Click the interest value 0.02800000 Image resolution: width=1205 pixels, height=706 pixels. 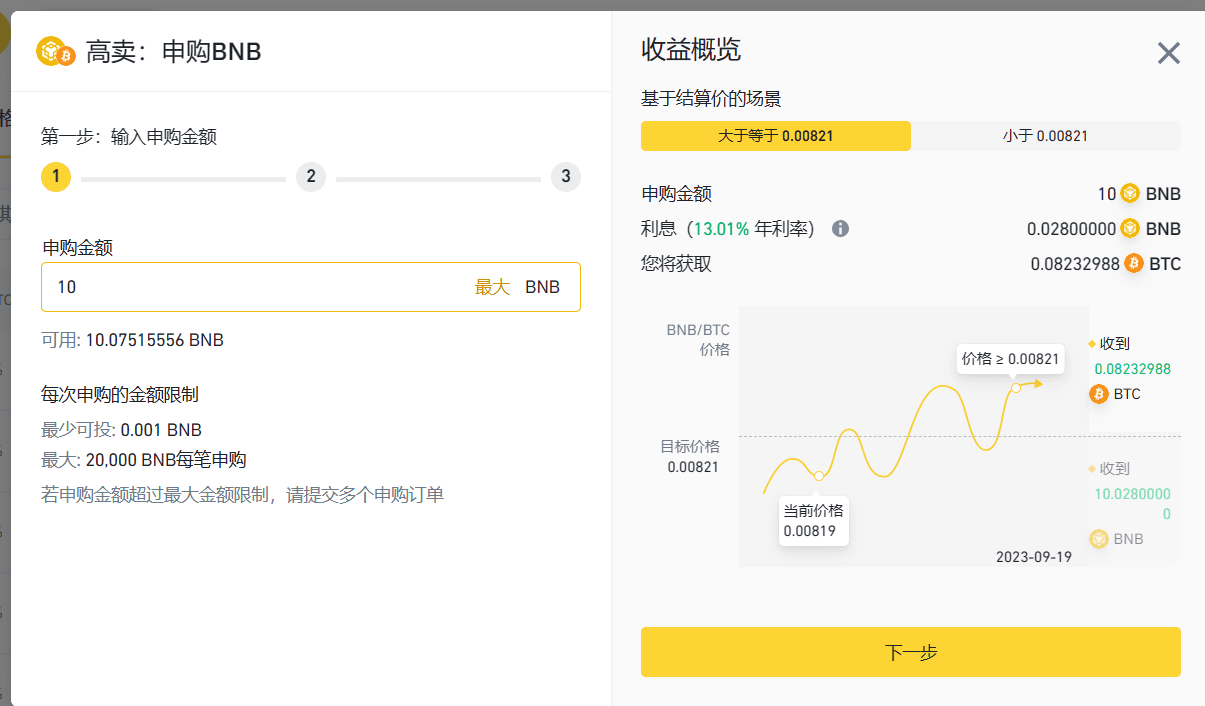pyautogui.click(x=1071, y=229)
